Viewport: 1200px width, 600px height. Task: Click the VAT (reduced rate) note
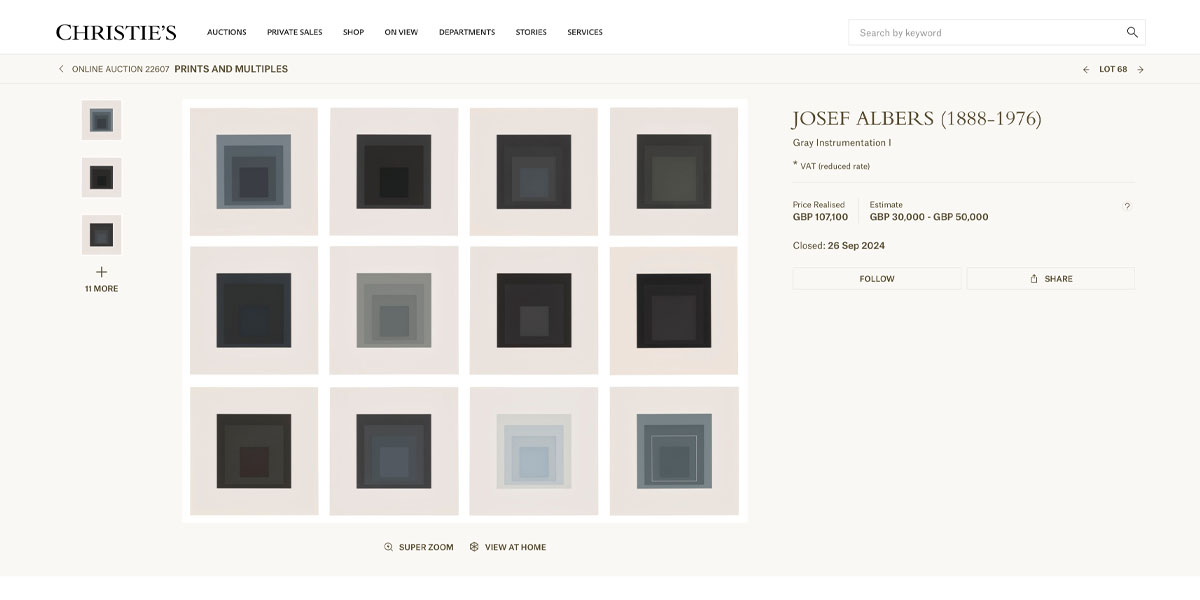[831, 166]
